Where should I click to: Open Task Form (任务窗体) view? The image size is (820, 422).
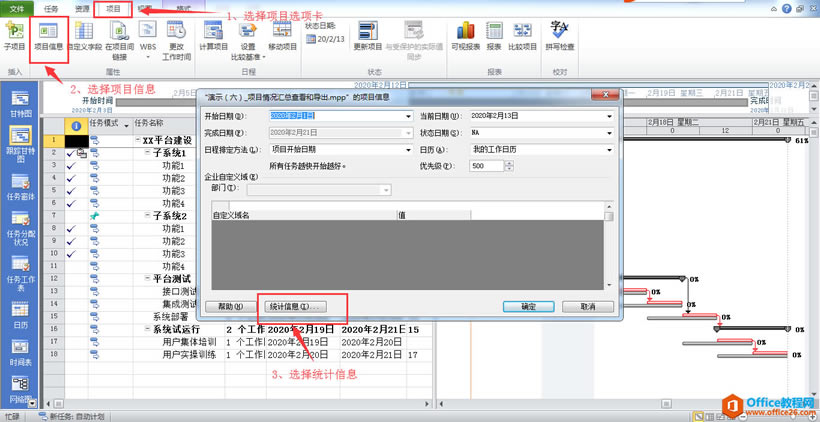click(x=20, y=187)
